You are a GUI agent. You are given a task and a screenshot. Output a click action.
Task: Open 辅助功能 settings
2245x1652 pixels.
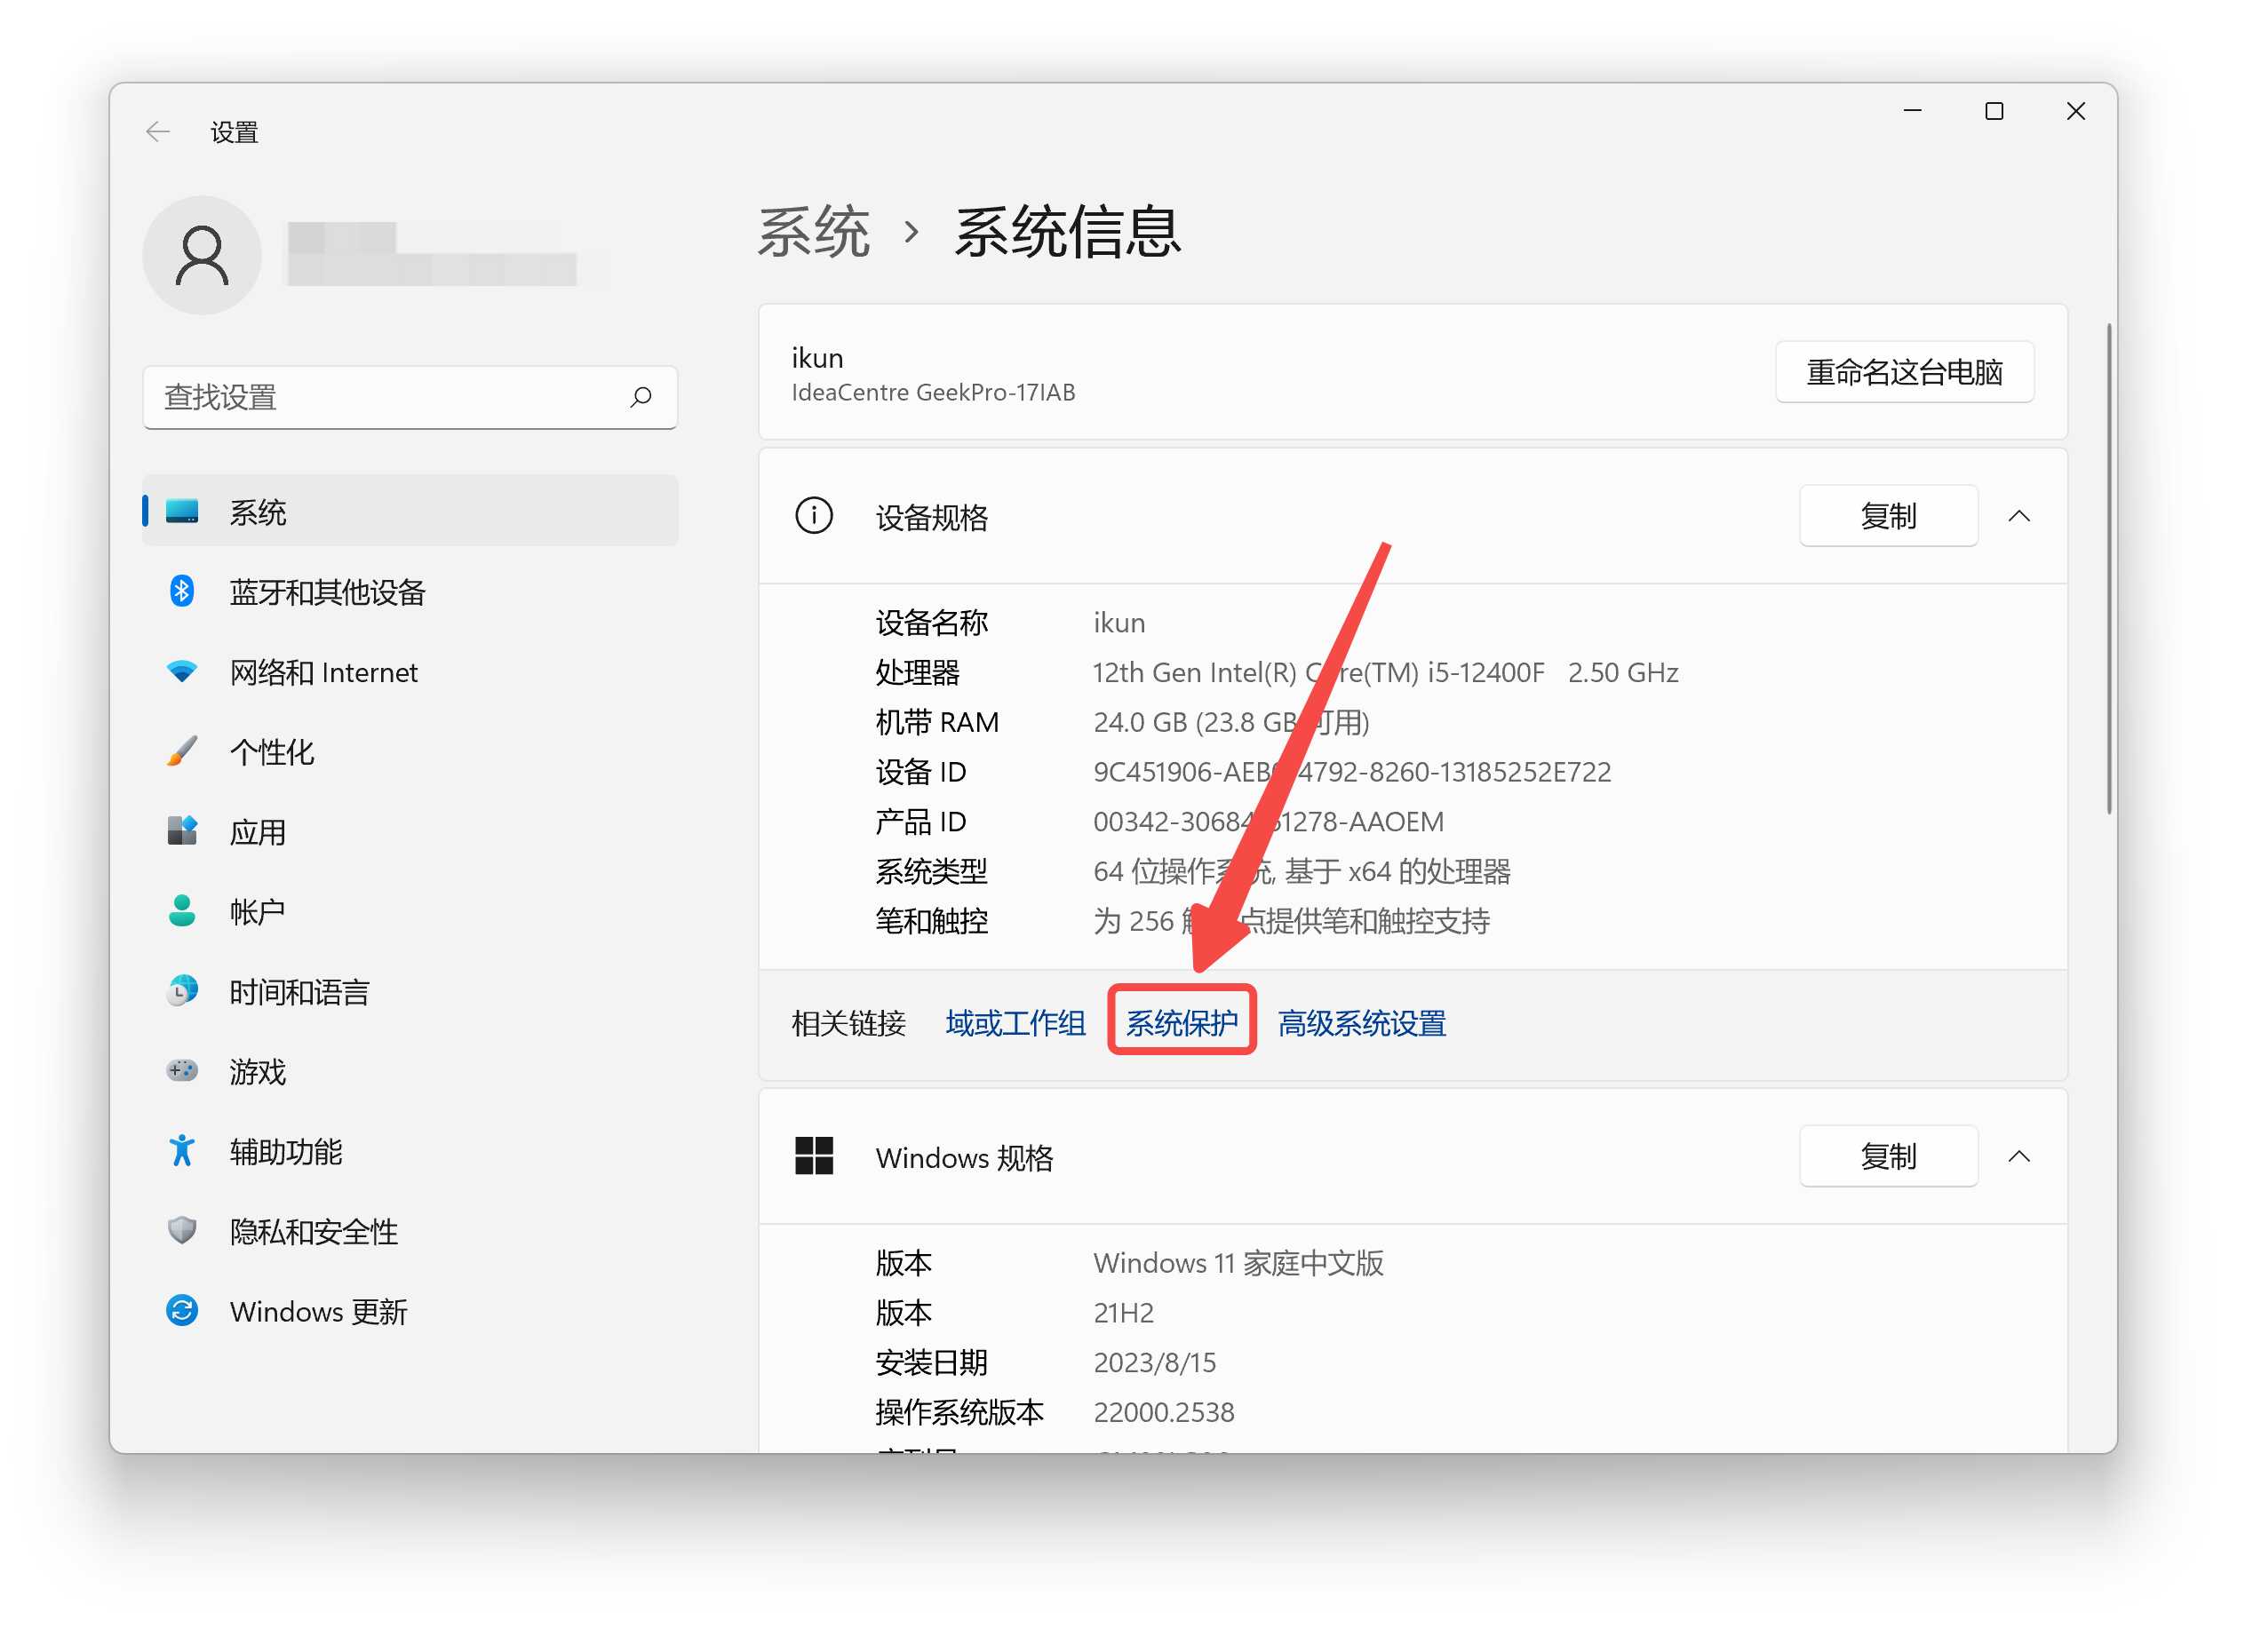point(410,1152)
